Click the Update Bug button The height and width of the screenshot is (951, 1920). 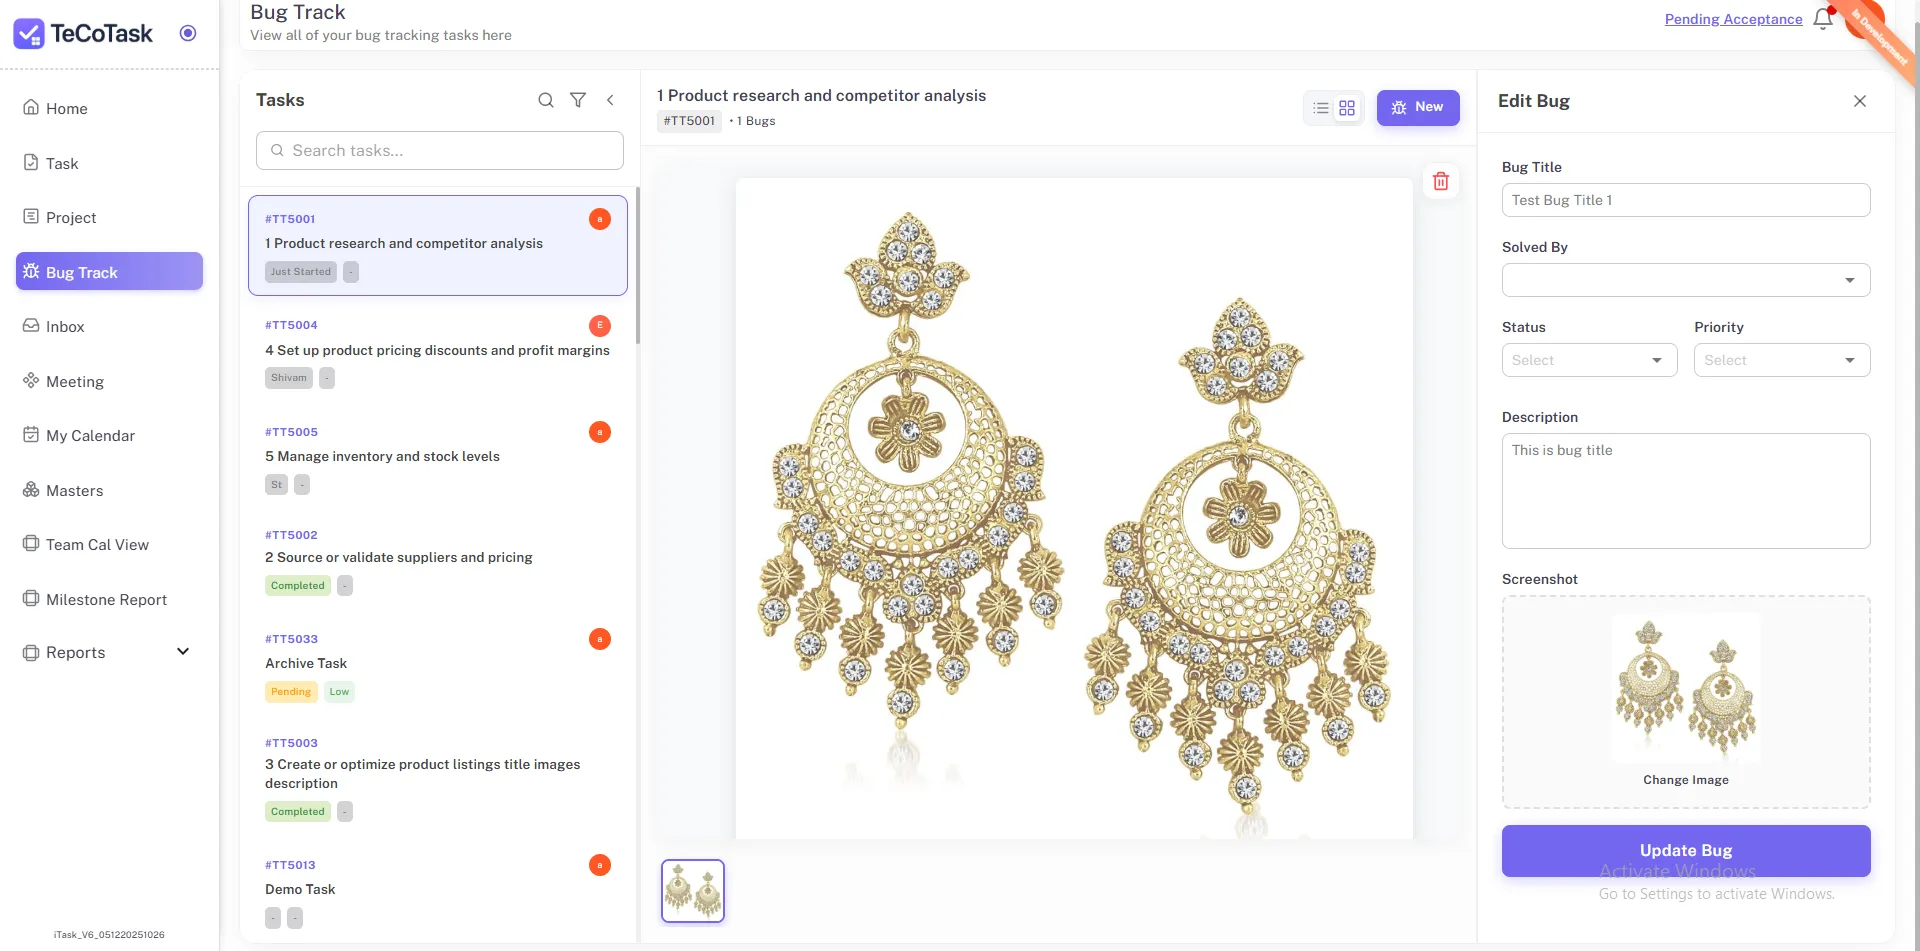click(1686, 850)
